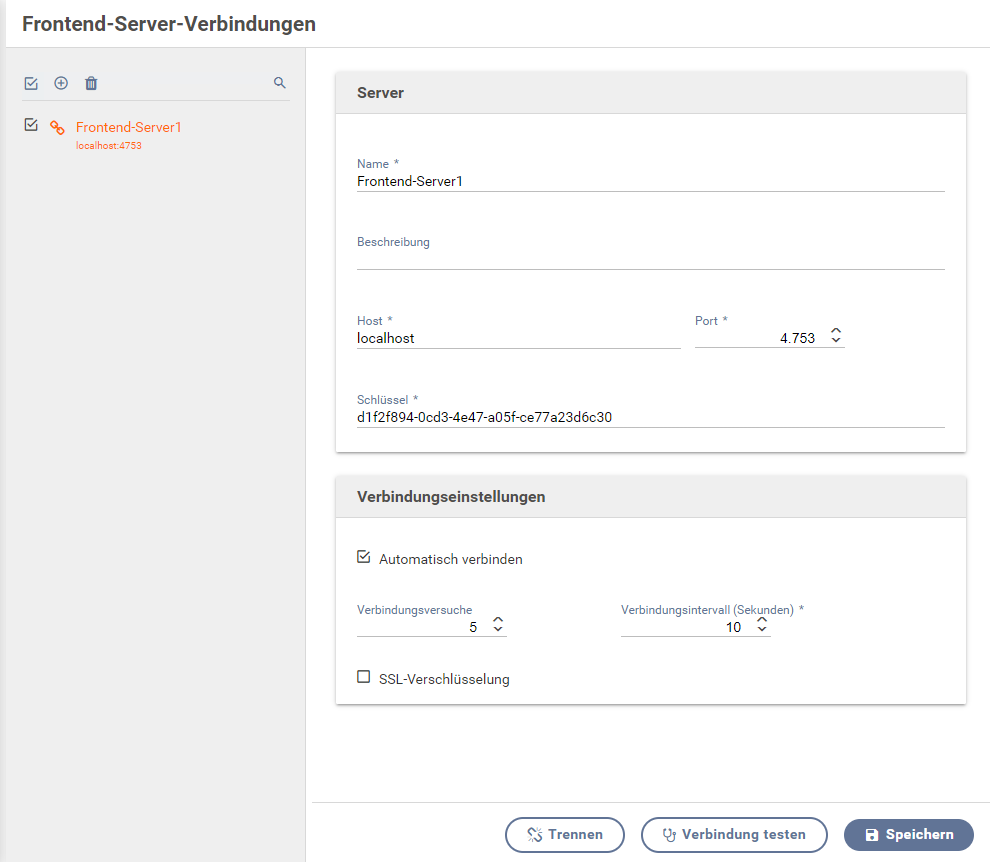
Task: Click the select-all checkbox icon in list toolbar
Action: [31, 83]
